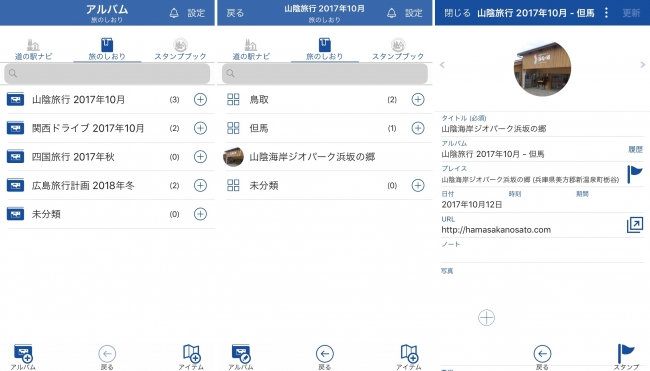Image resolution: width=650 pixels, height=371 pixels.
Task: Add item to 四国旅行 2017年秋 album
Action: (200, 157)
